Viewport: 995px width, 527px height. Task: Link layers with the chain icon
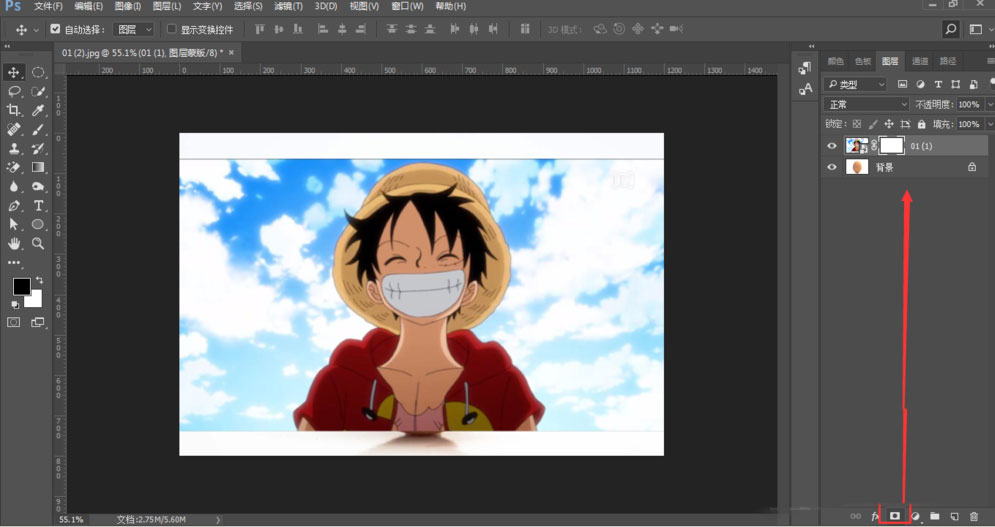[855, 516]
